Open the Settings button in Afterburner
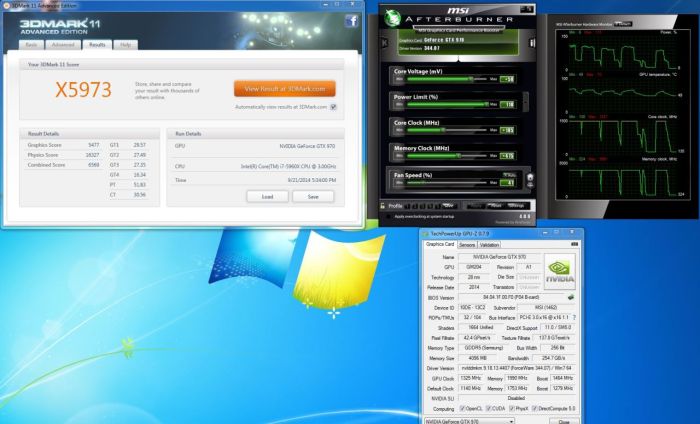Screen dimensions: 700x424 [x=517, y=206]
